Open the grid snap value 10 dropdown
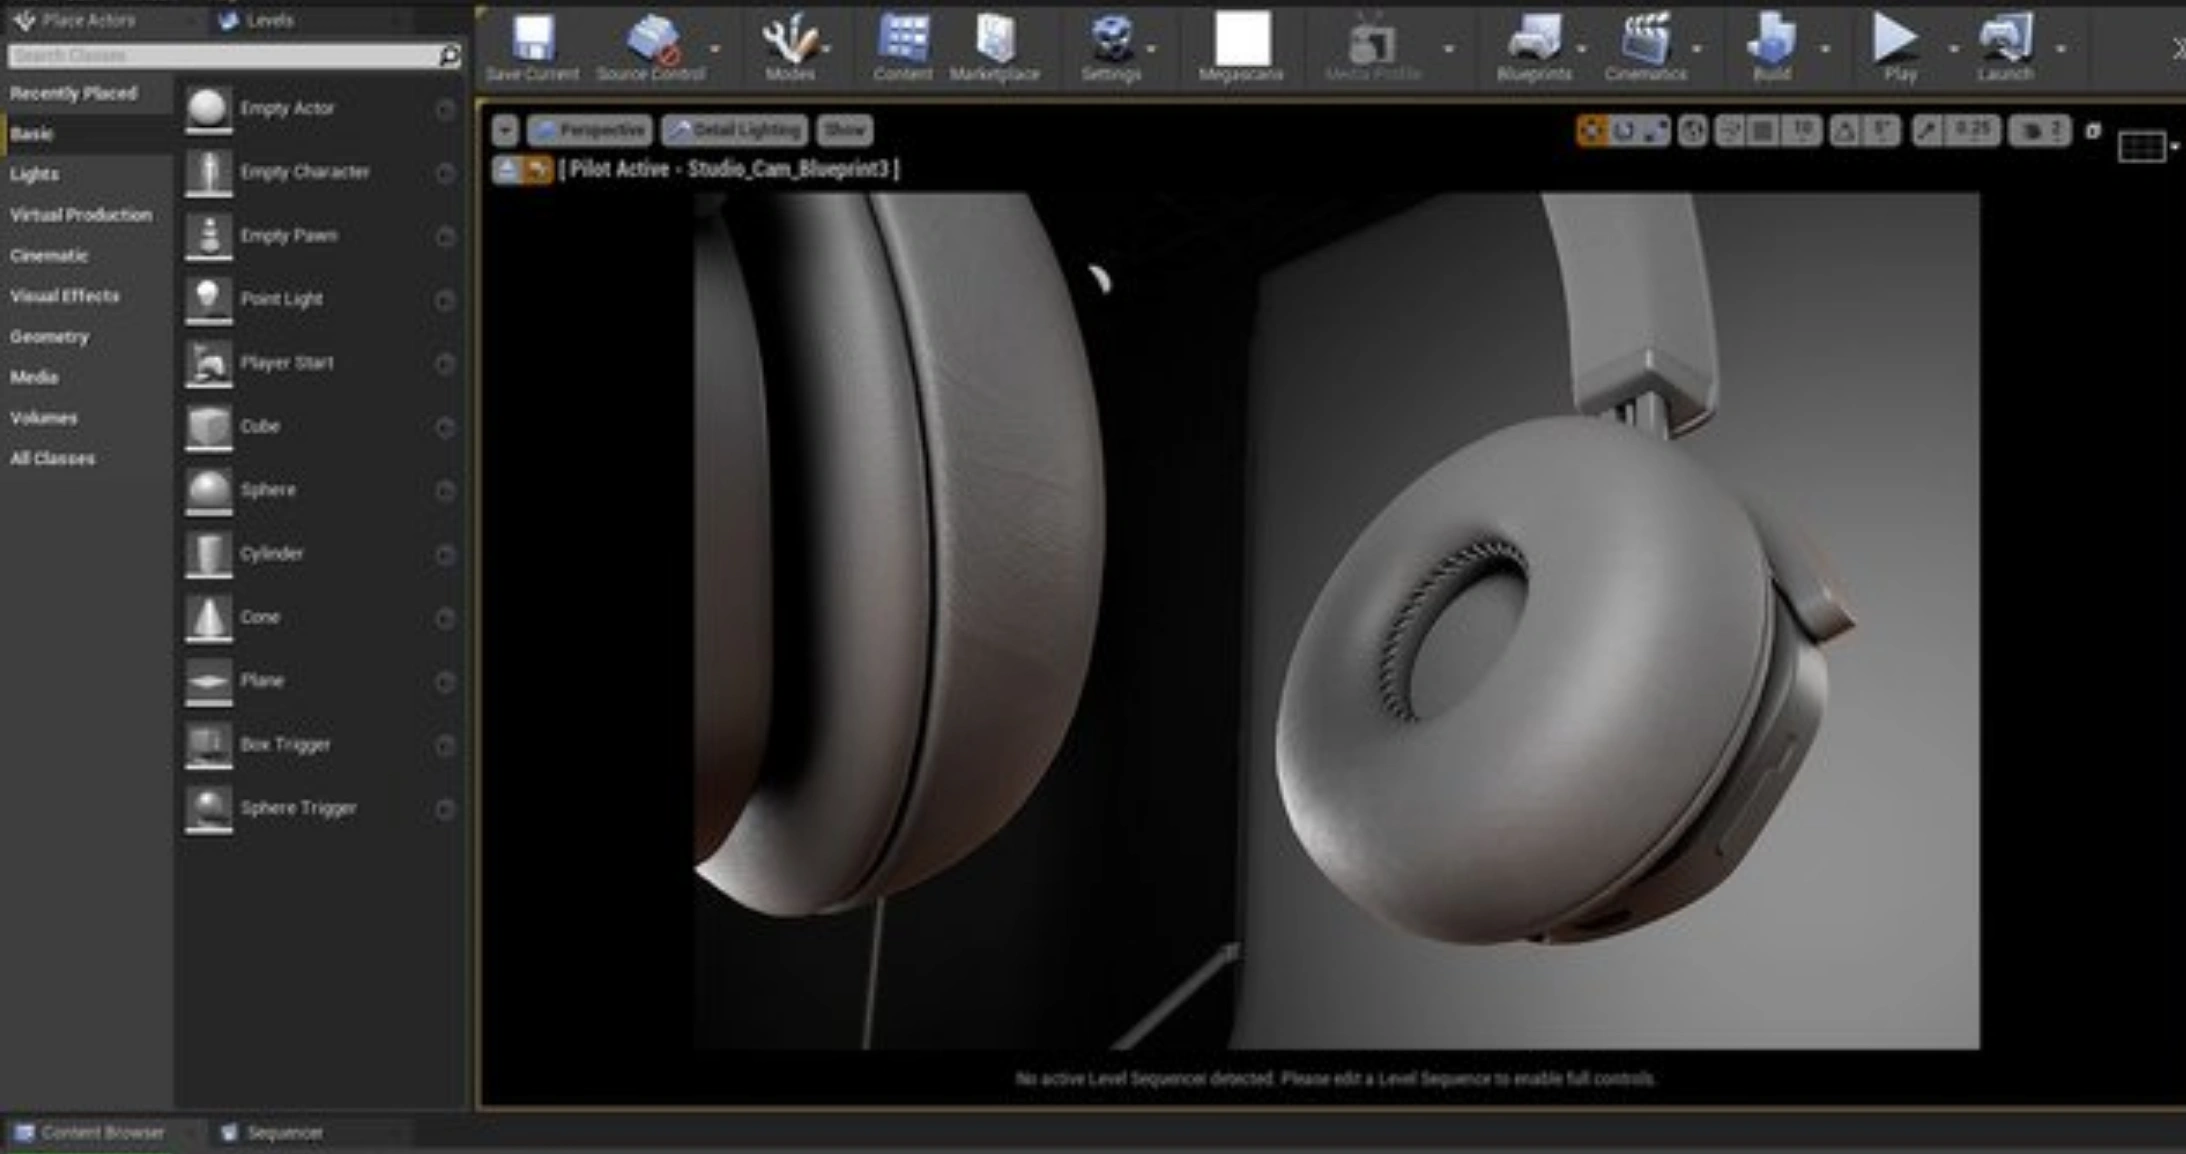 [x=1802, y=131]
